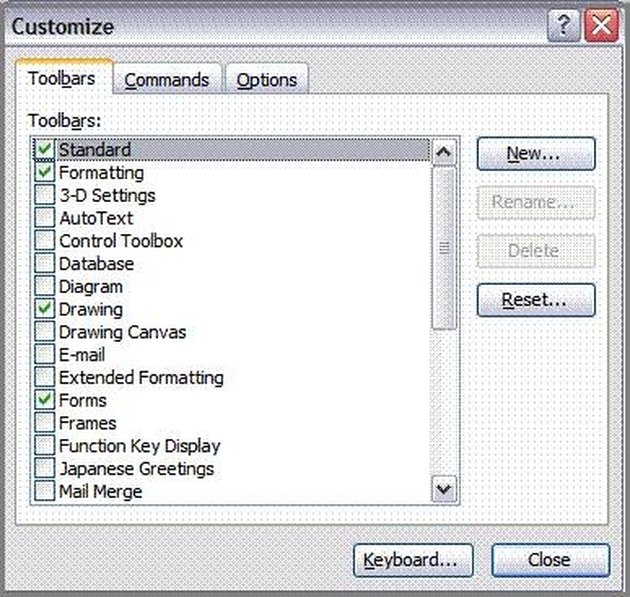Disable the Forms toolbar checkbox
630x597 pixels.
45,400
